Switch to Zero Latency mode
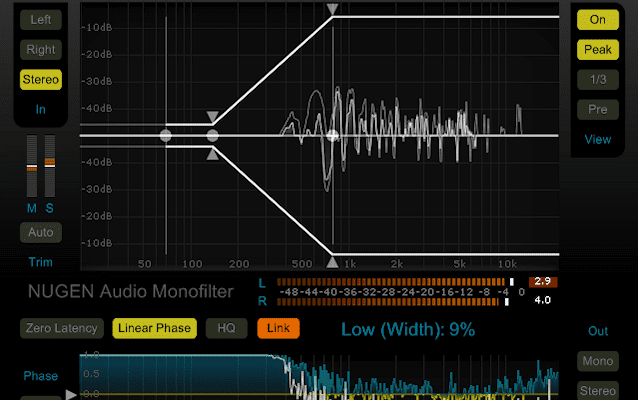The height and width of the screenshot is (400, 638). 62,327
